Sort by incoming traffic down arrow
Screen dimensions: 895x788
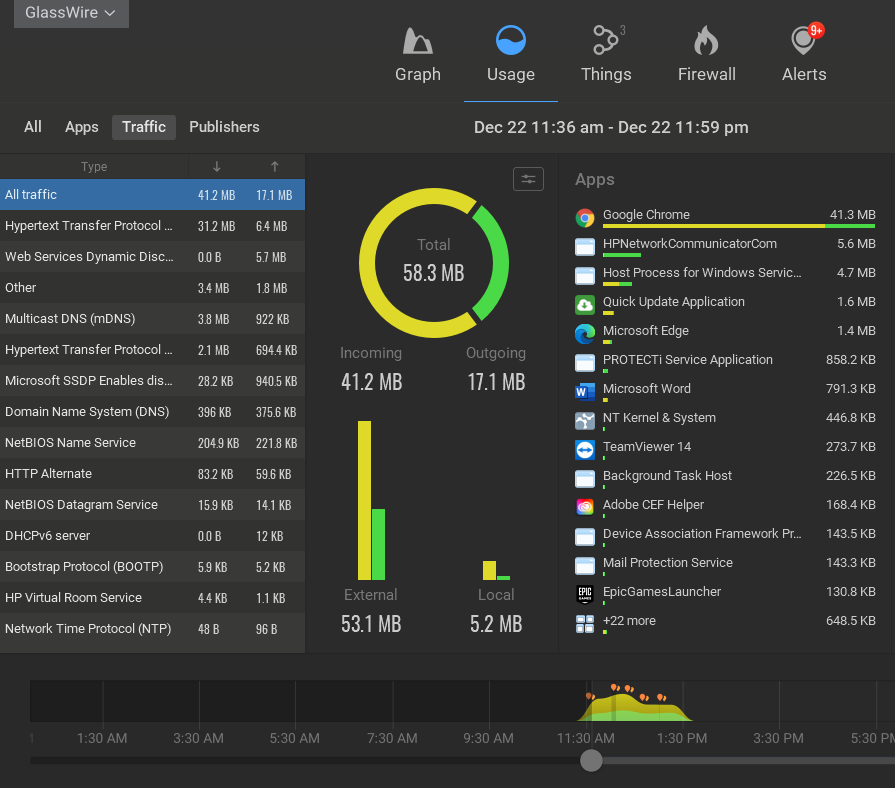pyautogui.click(x=216, y=167)
